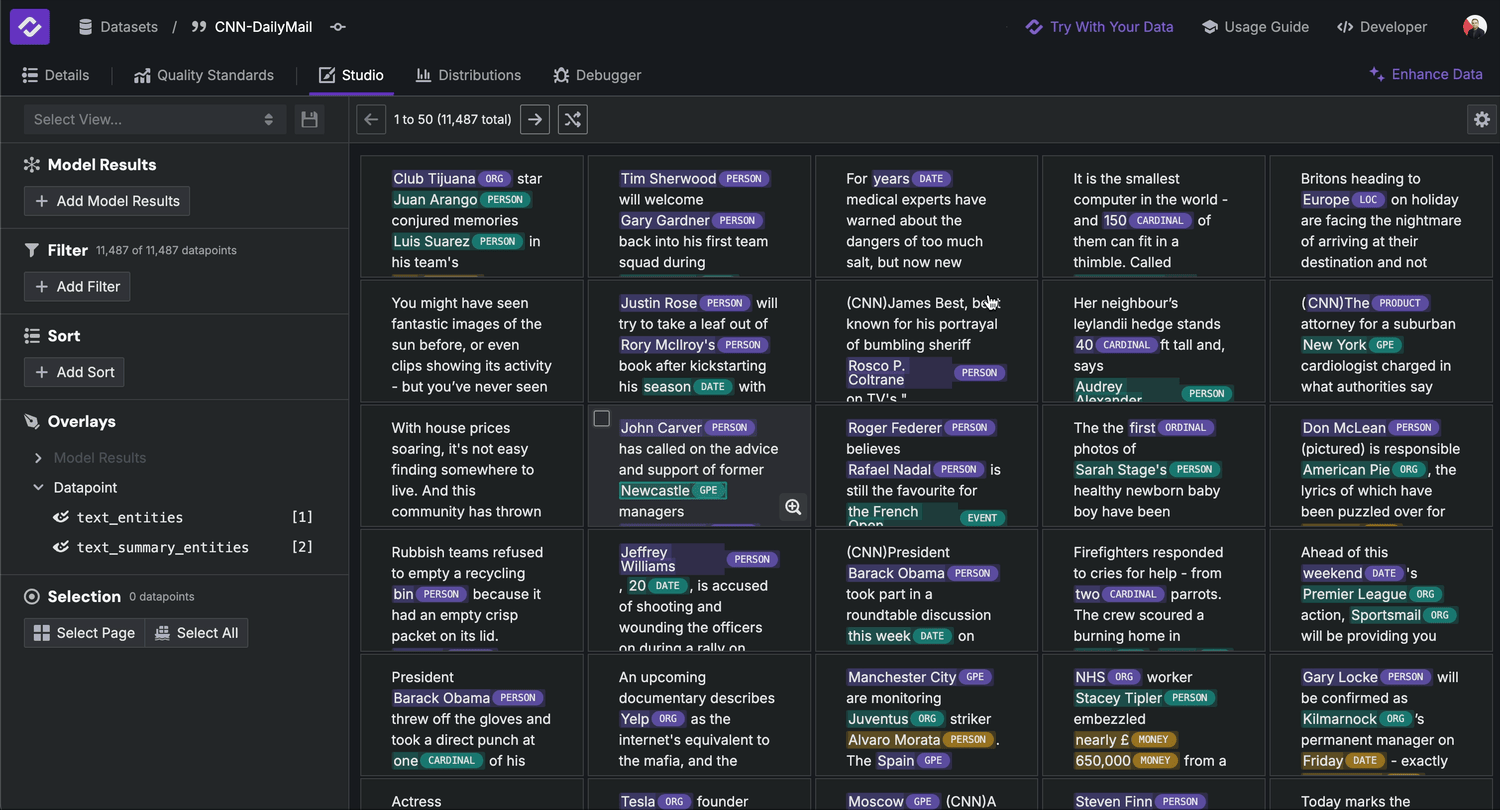
Task: Click the Add Filter button
Action: point(77,287)
